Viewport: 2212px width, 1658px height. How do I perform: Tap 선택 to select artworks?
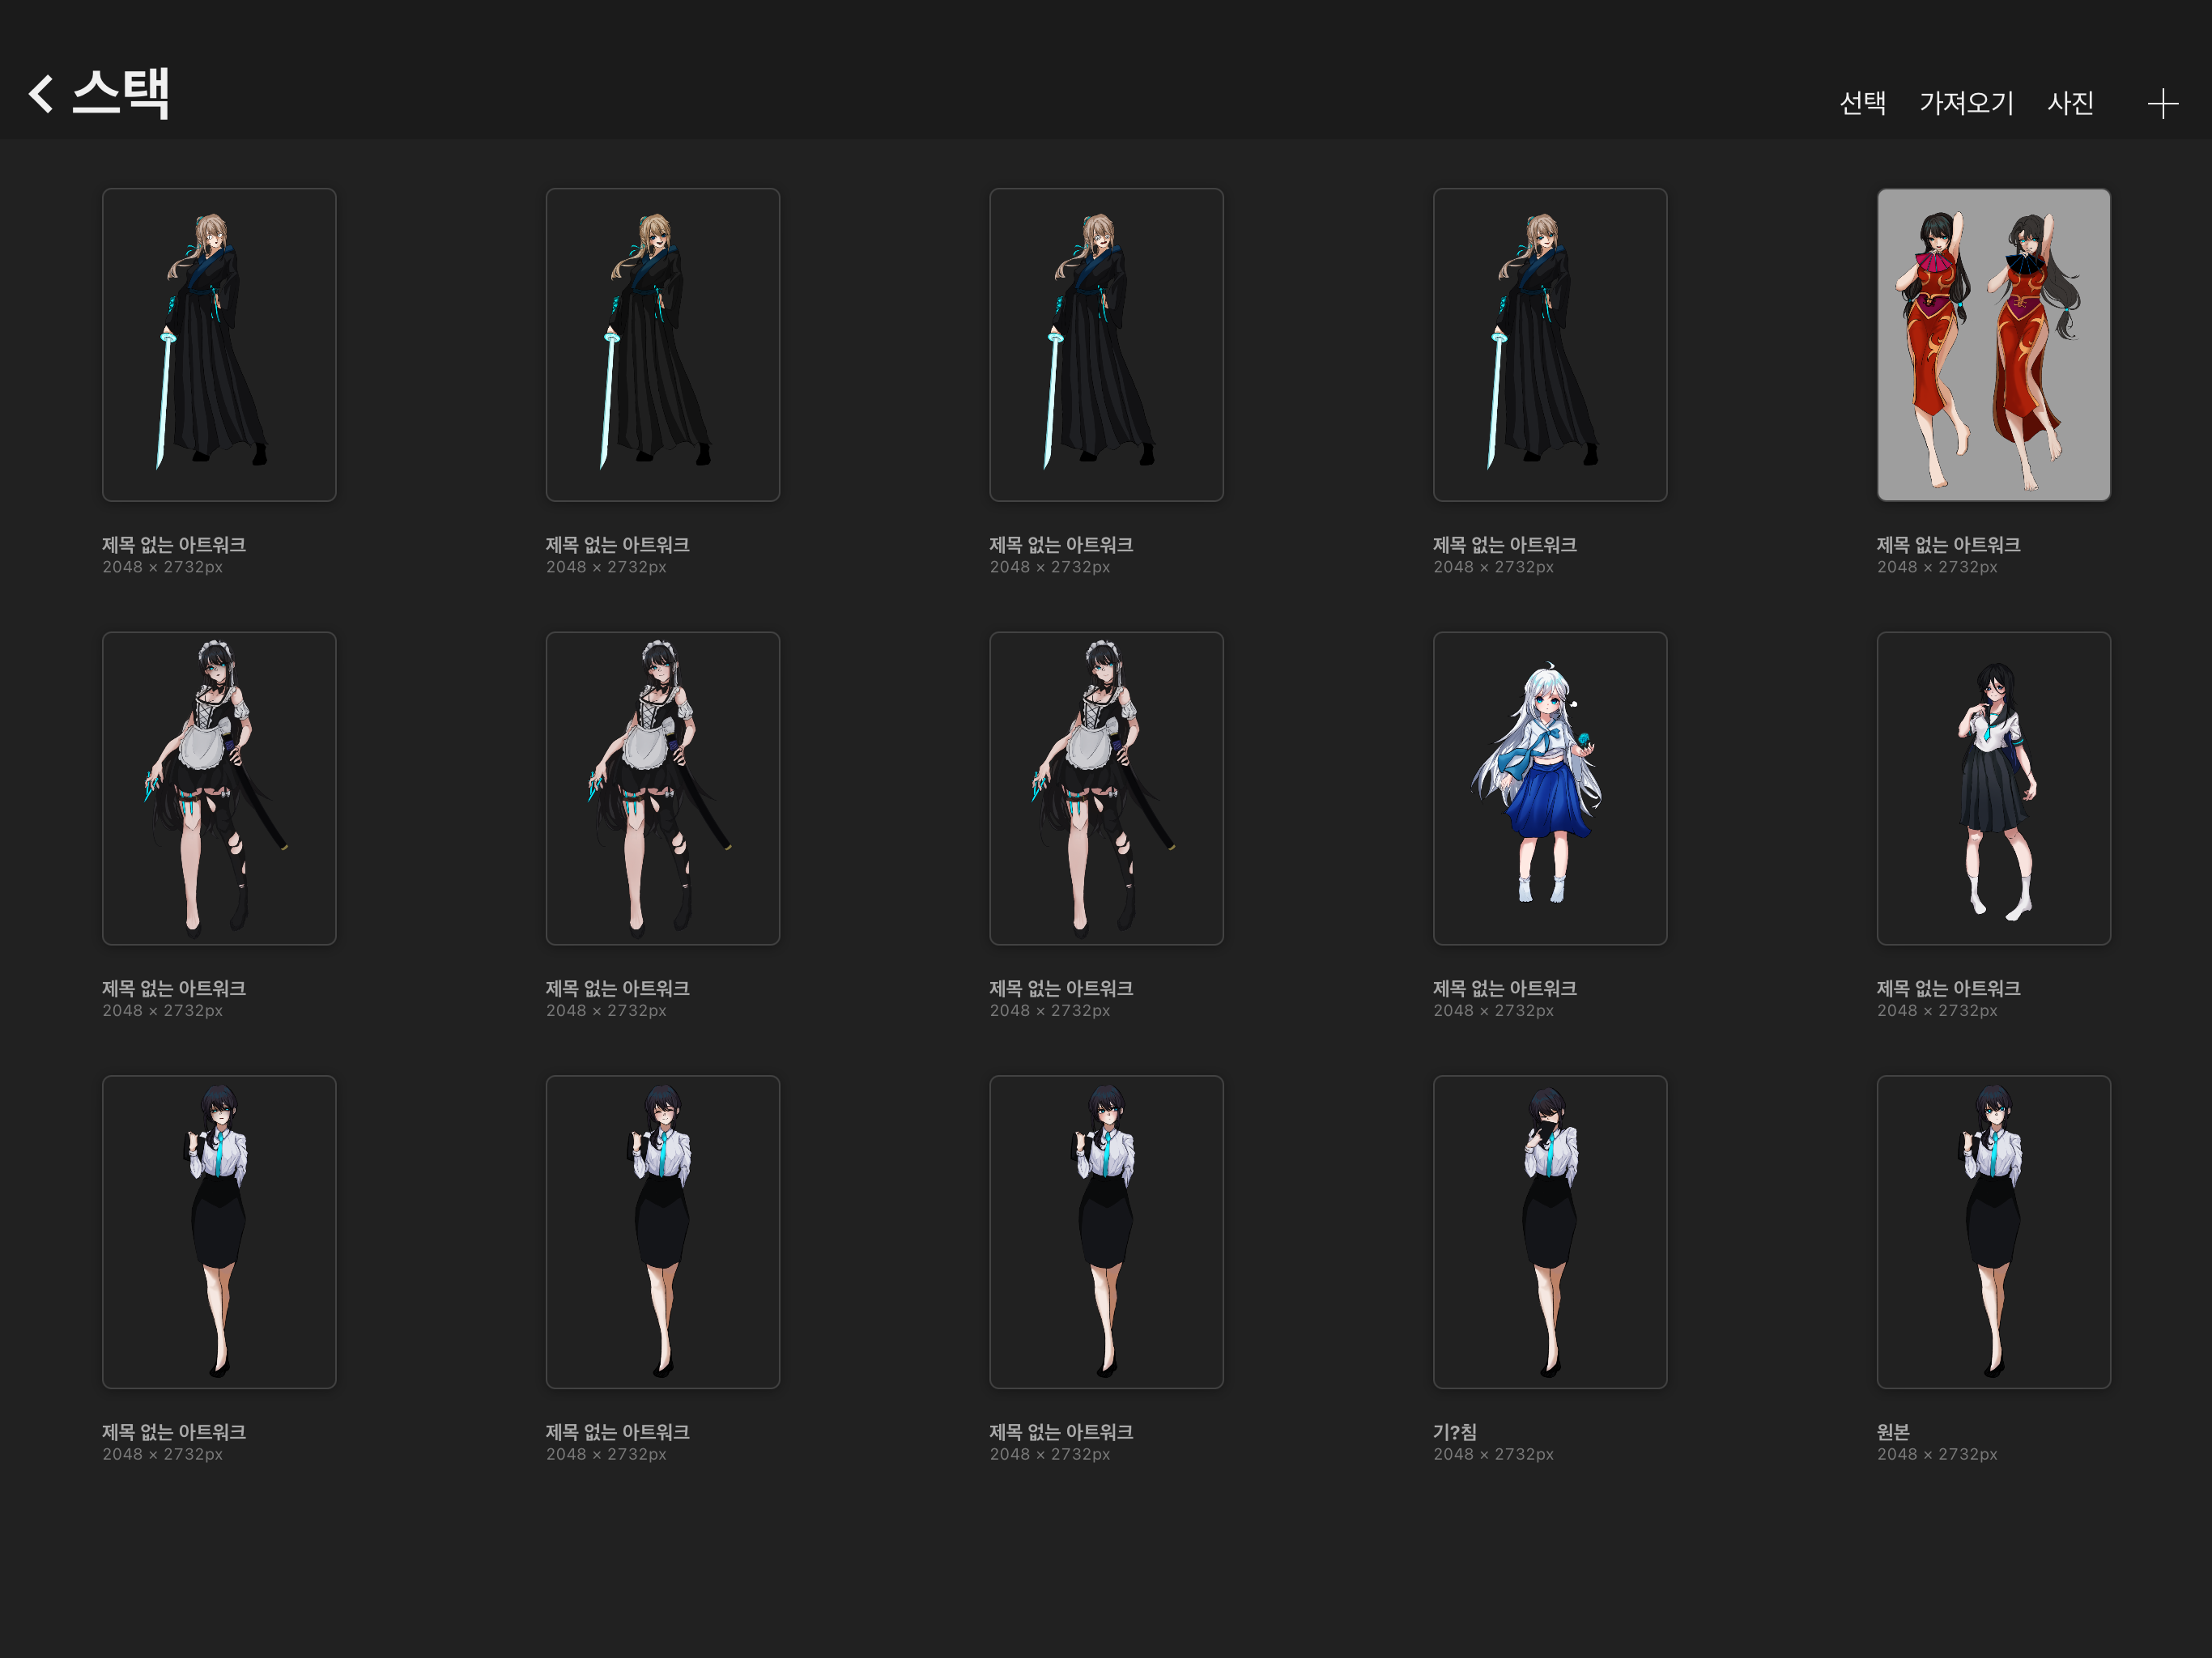click(1862, 103)
